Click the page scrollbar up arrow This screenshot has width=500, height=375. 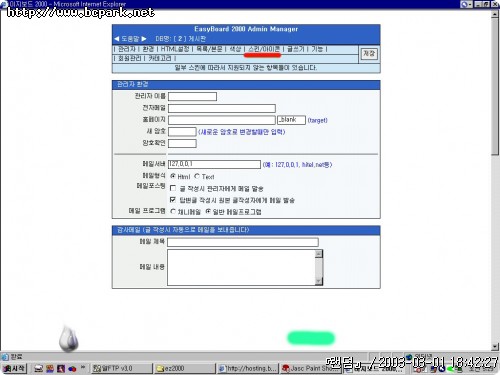point(495,14)
